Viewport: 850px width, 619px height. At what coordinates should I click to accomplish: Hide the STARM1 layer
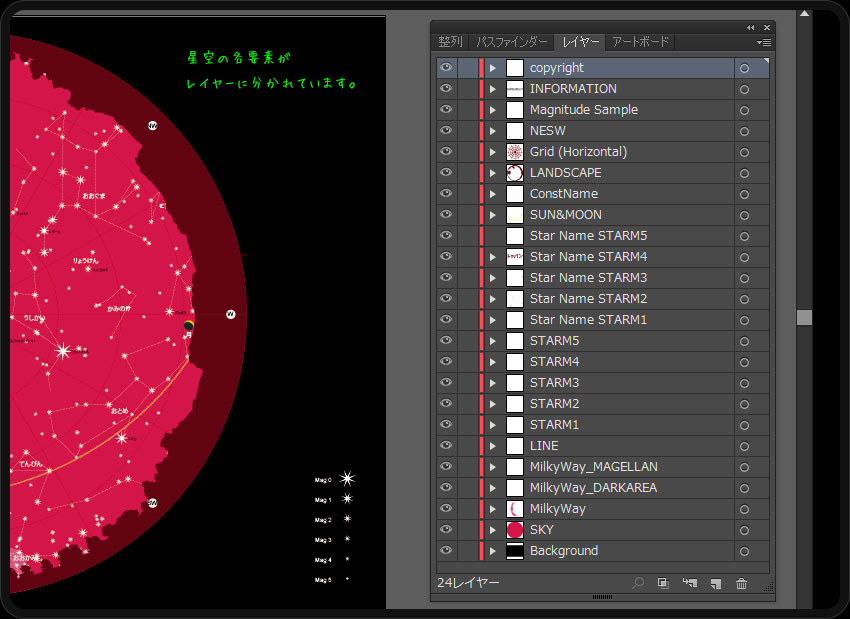point(446,424)
